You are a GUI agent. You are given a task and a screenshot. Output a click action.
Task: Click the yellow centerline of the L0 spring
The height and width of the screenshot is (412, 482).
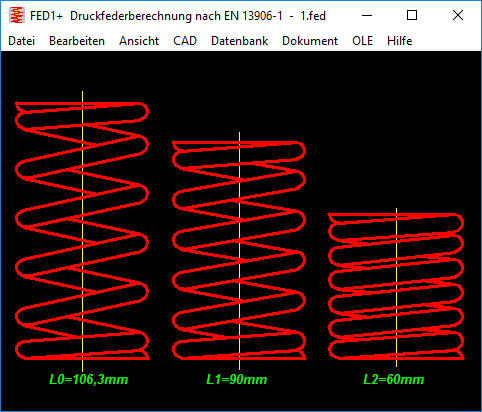(x=82, y=231)
